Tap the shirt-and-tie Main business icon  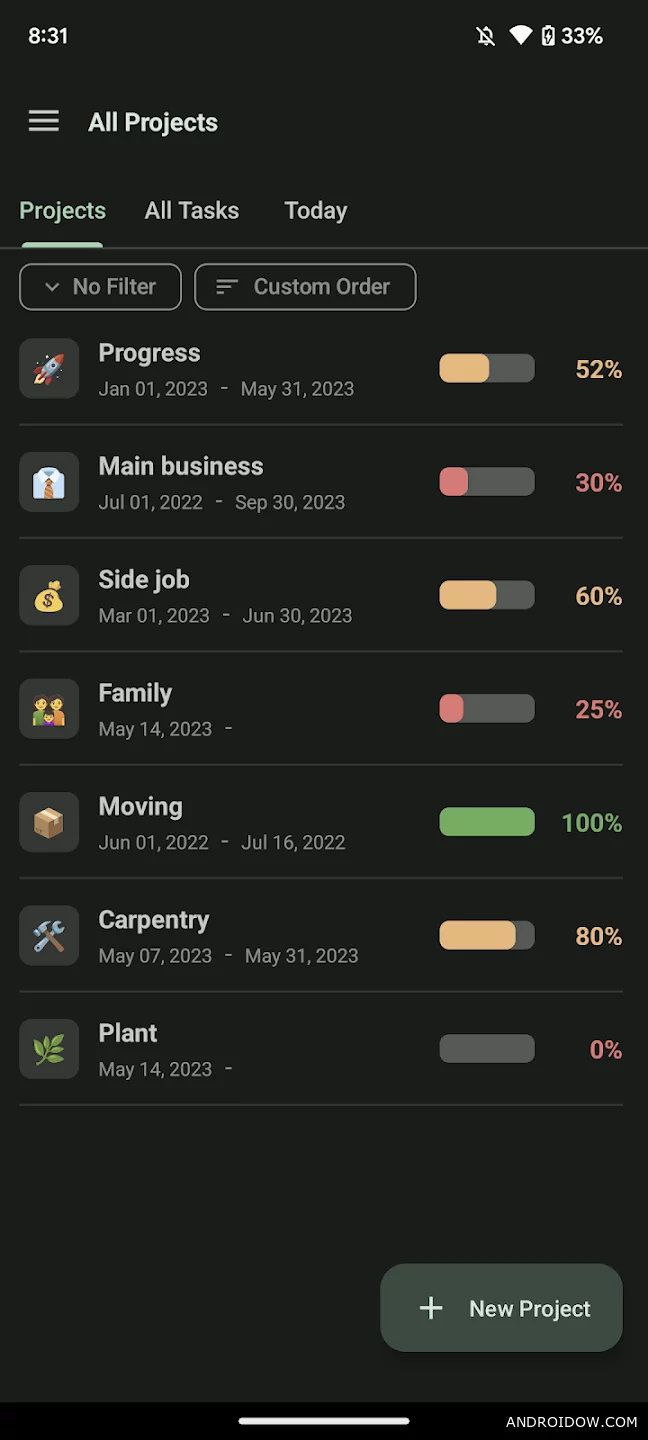tap(49, 482)
